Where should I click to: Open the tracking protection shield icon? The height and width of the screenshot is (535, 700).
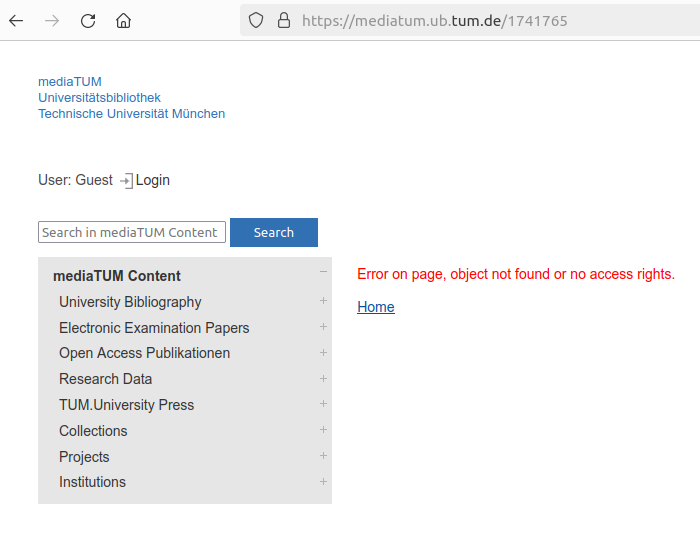tap(256, 21)
